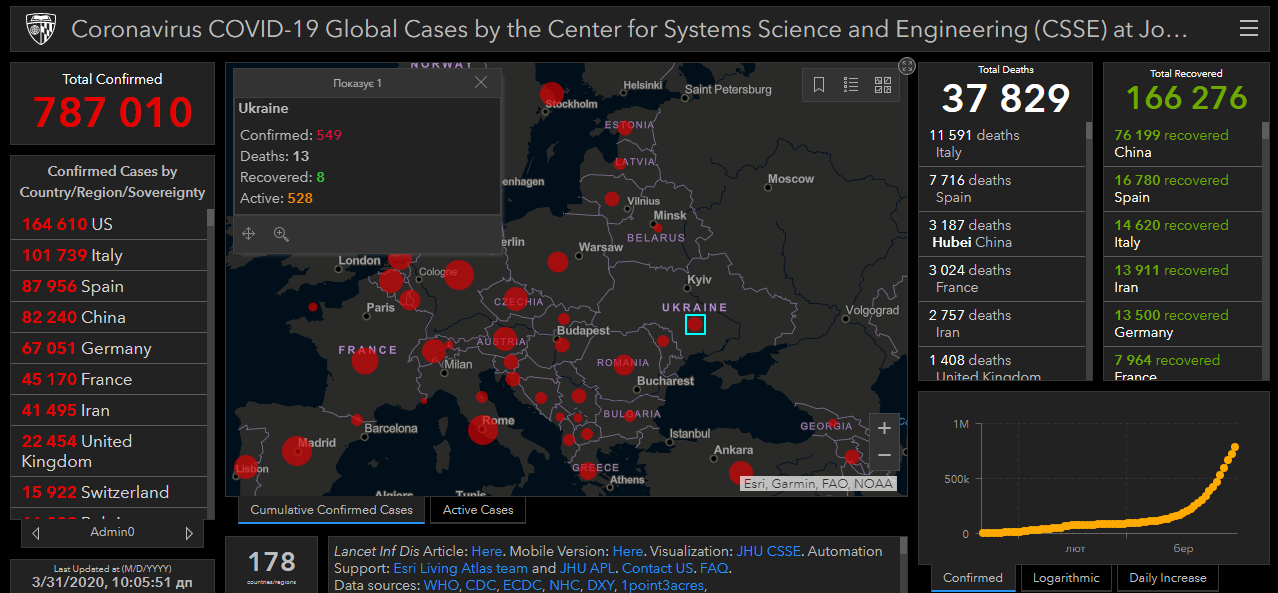This screenshot has height=593, width=1278.
Task: Click the 3 024 deaths France entry
Action: coord(1001,278)
